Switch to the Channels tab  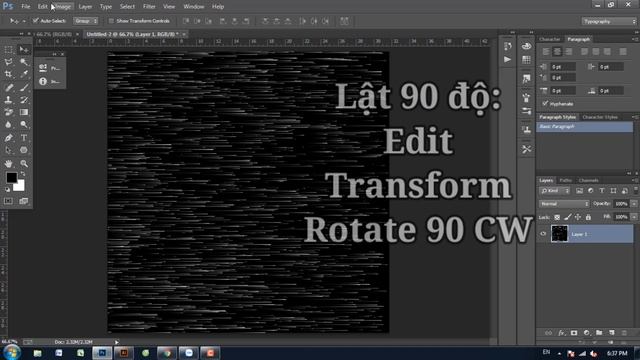click(588, 180)
